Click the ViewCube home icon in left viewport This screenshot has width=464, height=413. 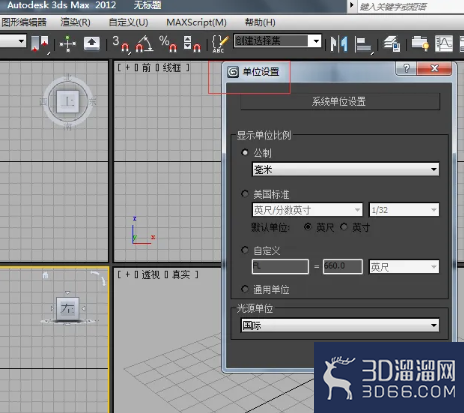pyautogui.click(x=46, y=275)
